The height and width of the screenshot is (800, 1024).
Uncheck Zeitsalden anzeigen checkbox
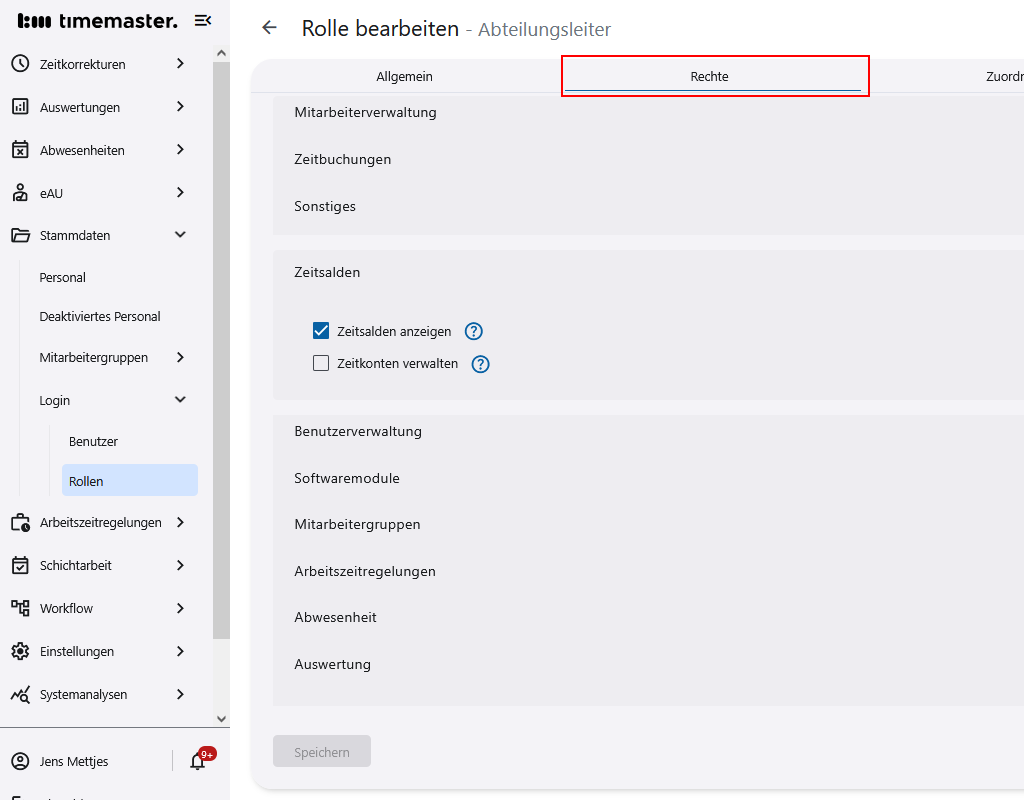[x=321, y=331]
